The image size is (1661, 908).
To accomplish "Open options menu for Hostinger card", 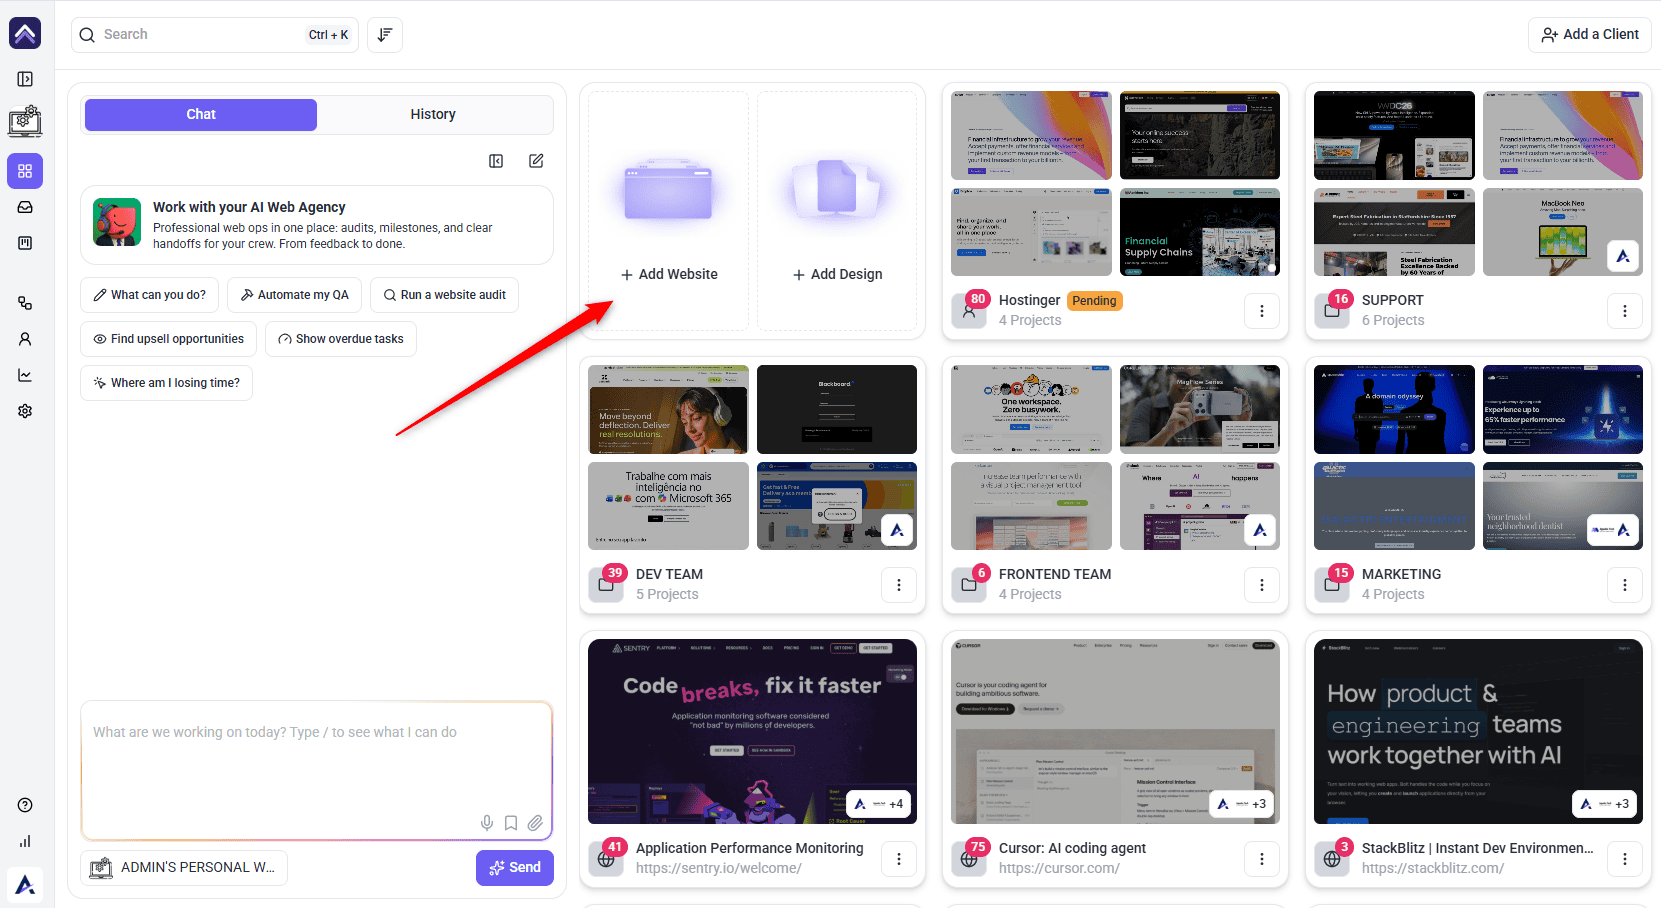I will pos(1262,311).
